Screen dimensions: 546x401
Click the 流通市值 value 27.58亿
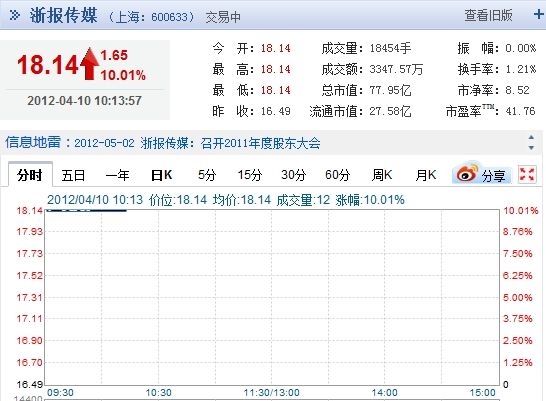click(390, 111)
